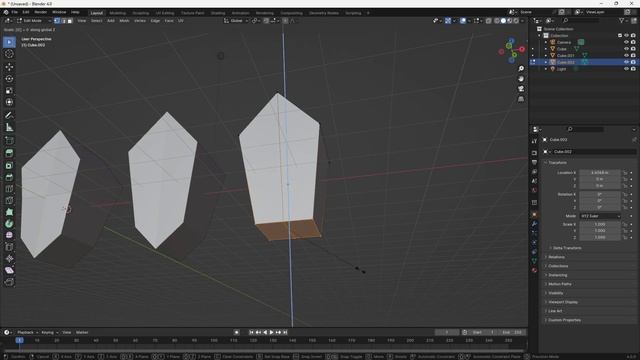Select the Spin tool
Screen dimensions: 640x360
coord(9,224)
